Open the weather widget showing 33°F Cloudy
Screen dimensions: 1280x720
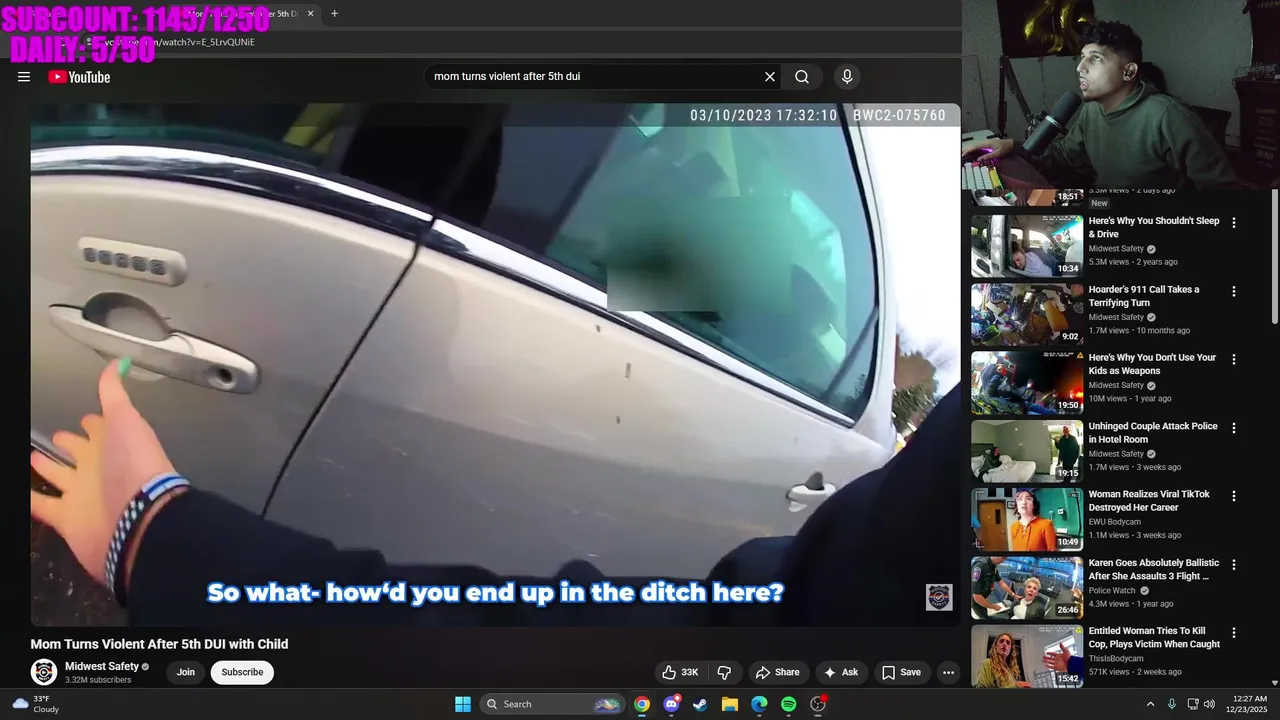(x=35, y=704)
